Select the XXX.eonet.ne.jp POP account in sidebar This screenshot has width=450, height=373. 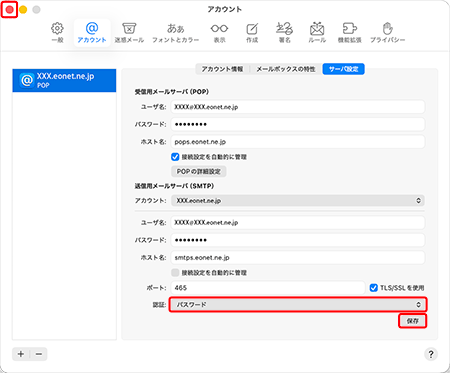pos(64,80)
